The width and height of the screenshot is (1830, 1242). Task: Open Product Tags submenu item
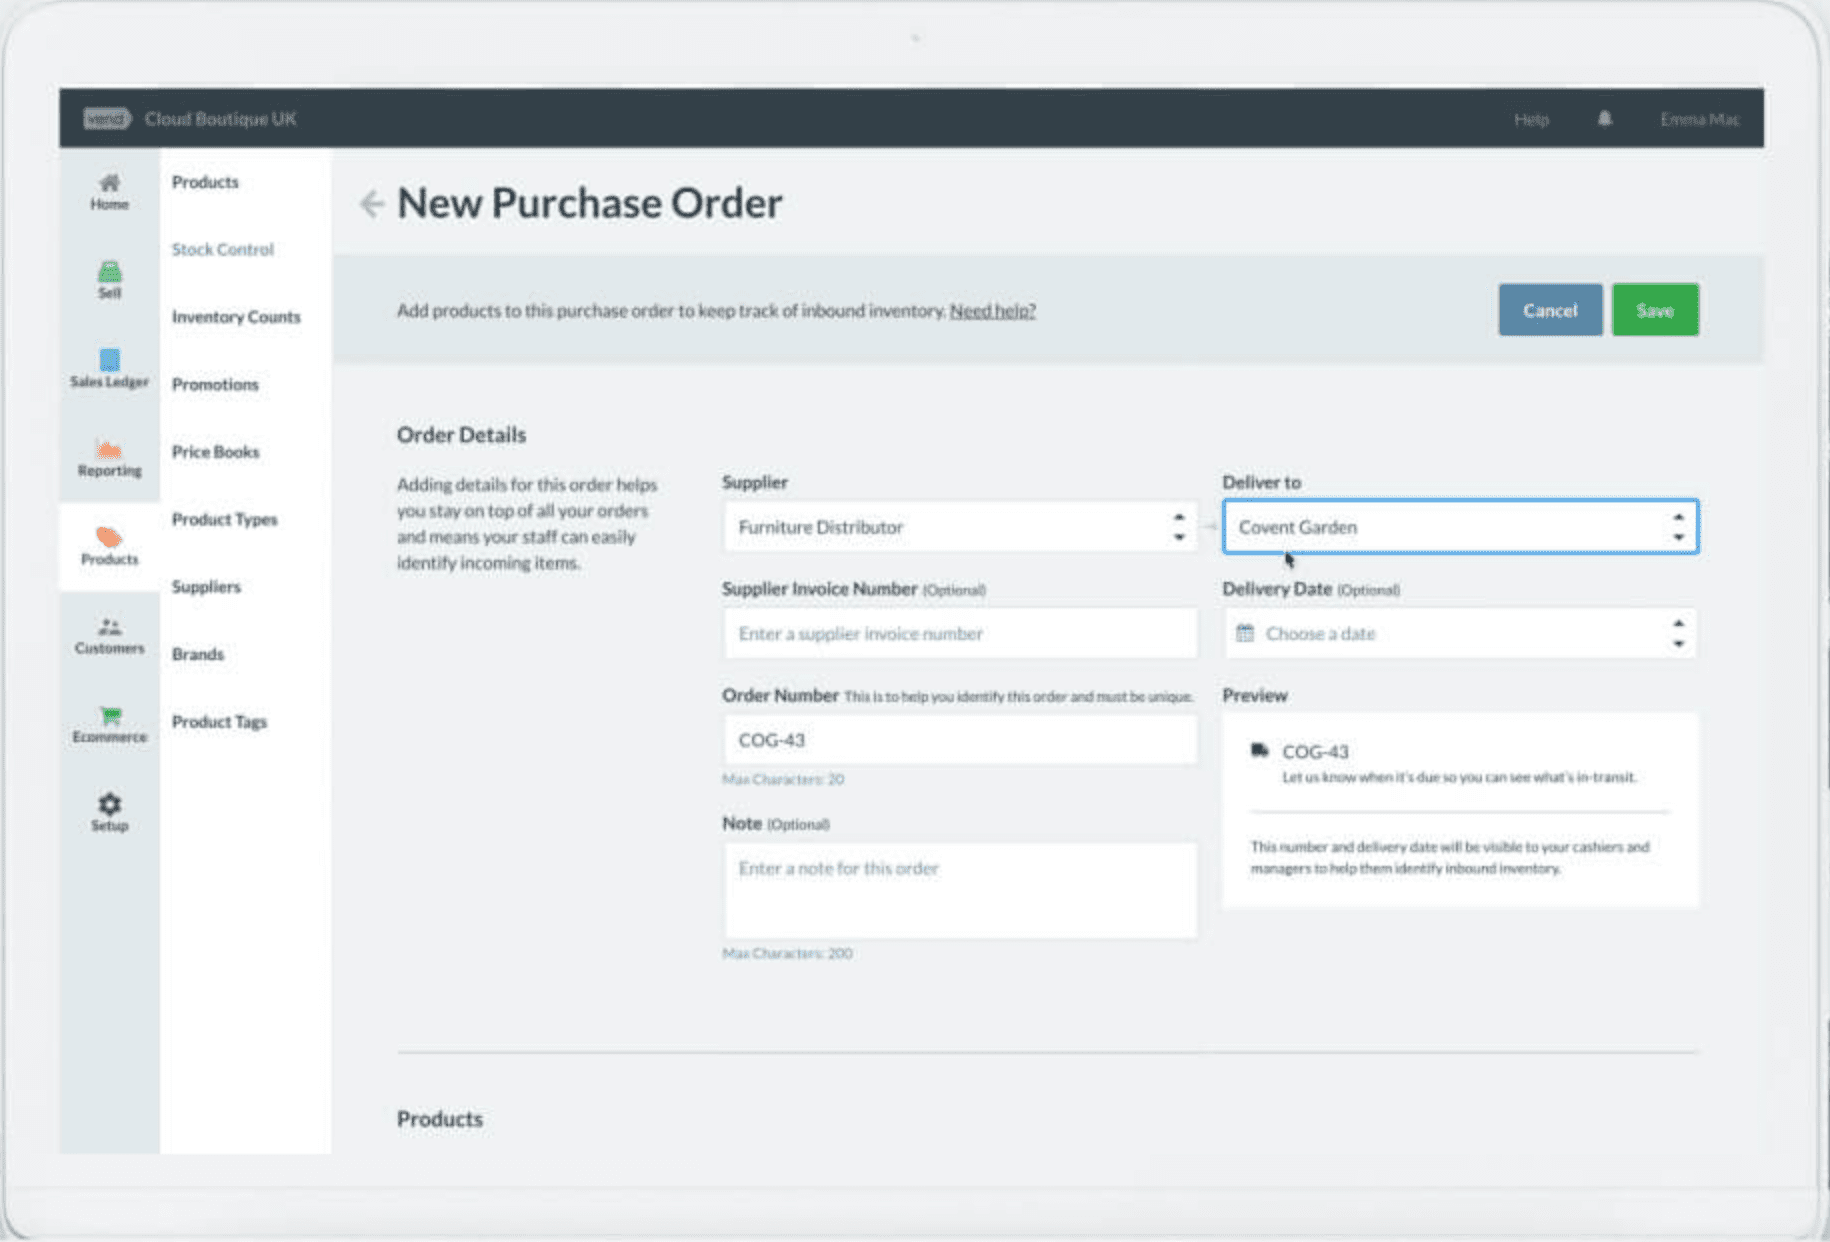pyautogui.click(x=219, y=722)
